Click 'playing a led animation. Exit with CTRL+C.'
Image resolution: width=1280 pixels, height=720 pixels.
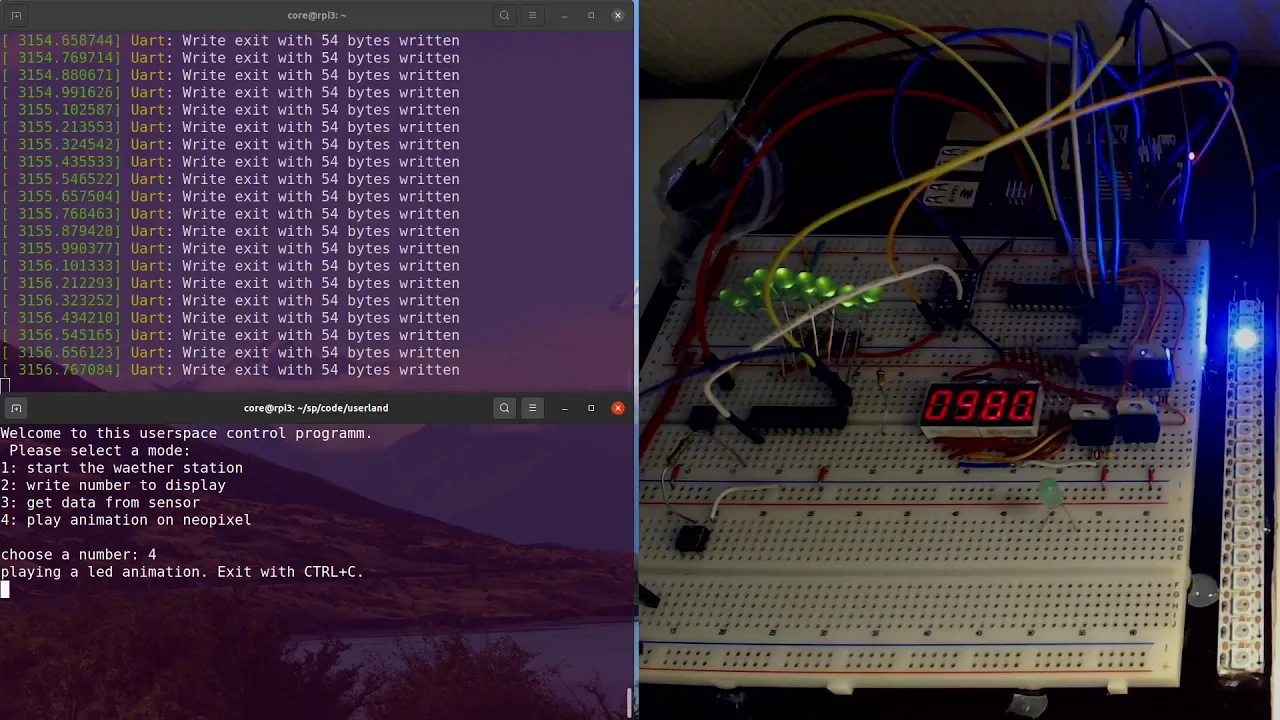(x=182, y=572)
